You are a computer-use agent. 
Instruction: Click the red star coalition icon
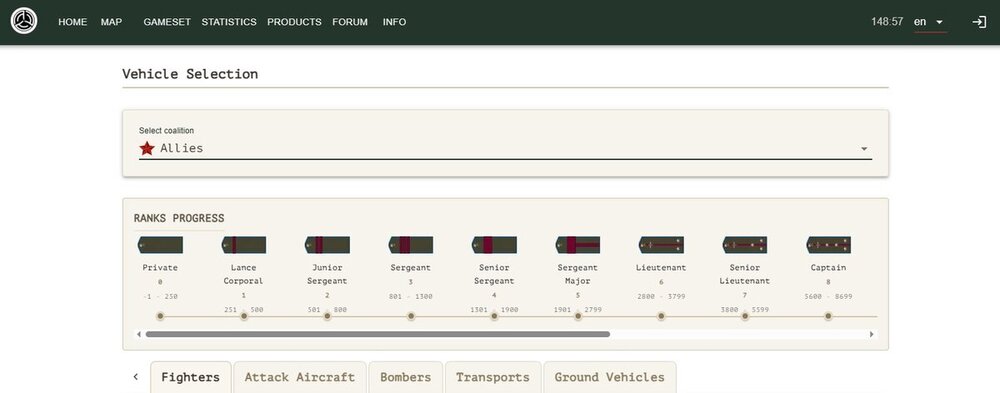point(147,148)
